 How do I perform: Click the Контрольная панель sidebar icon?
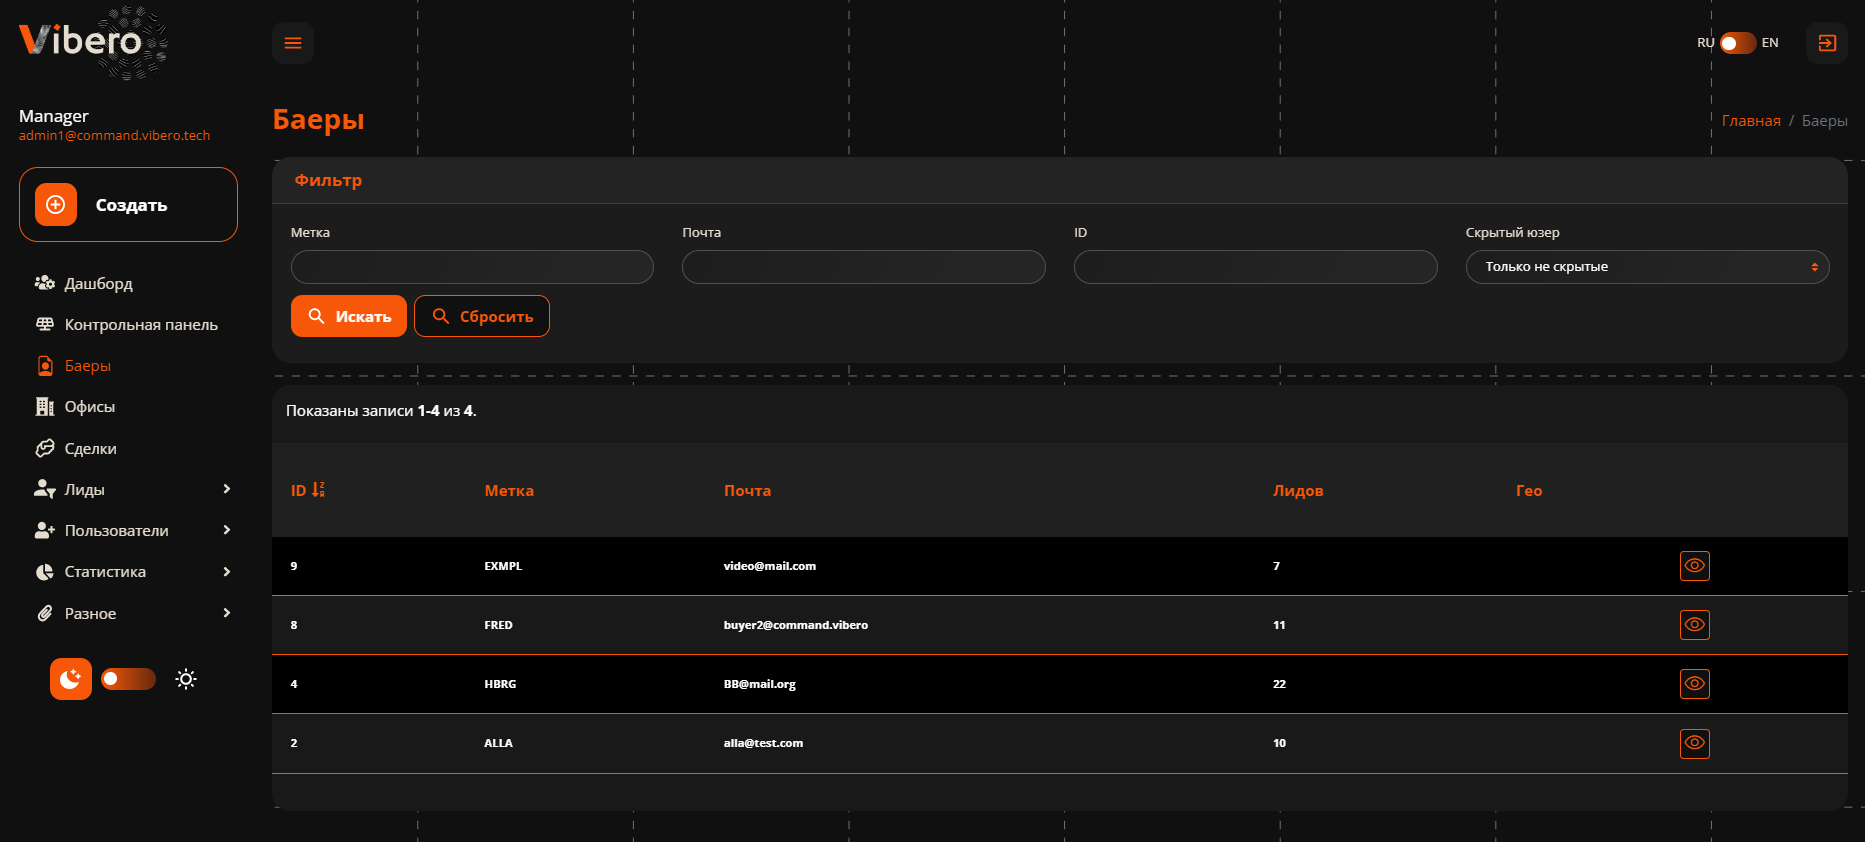coord(45,324)
